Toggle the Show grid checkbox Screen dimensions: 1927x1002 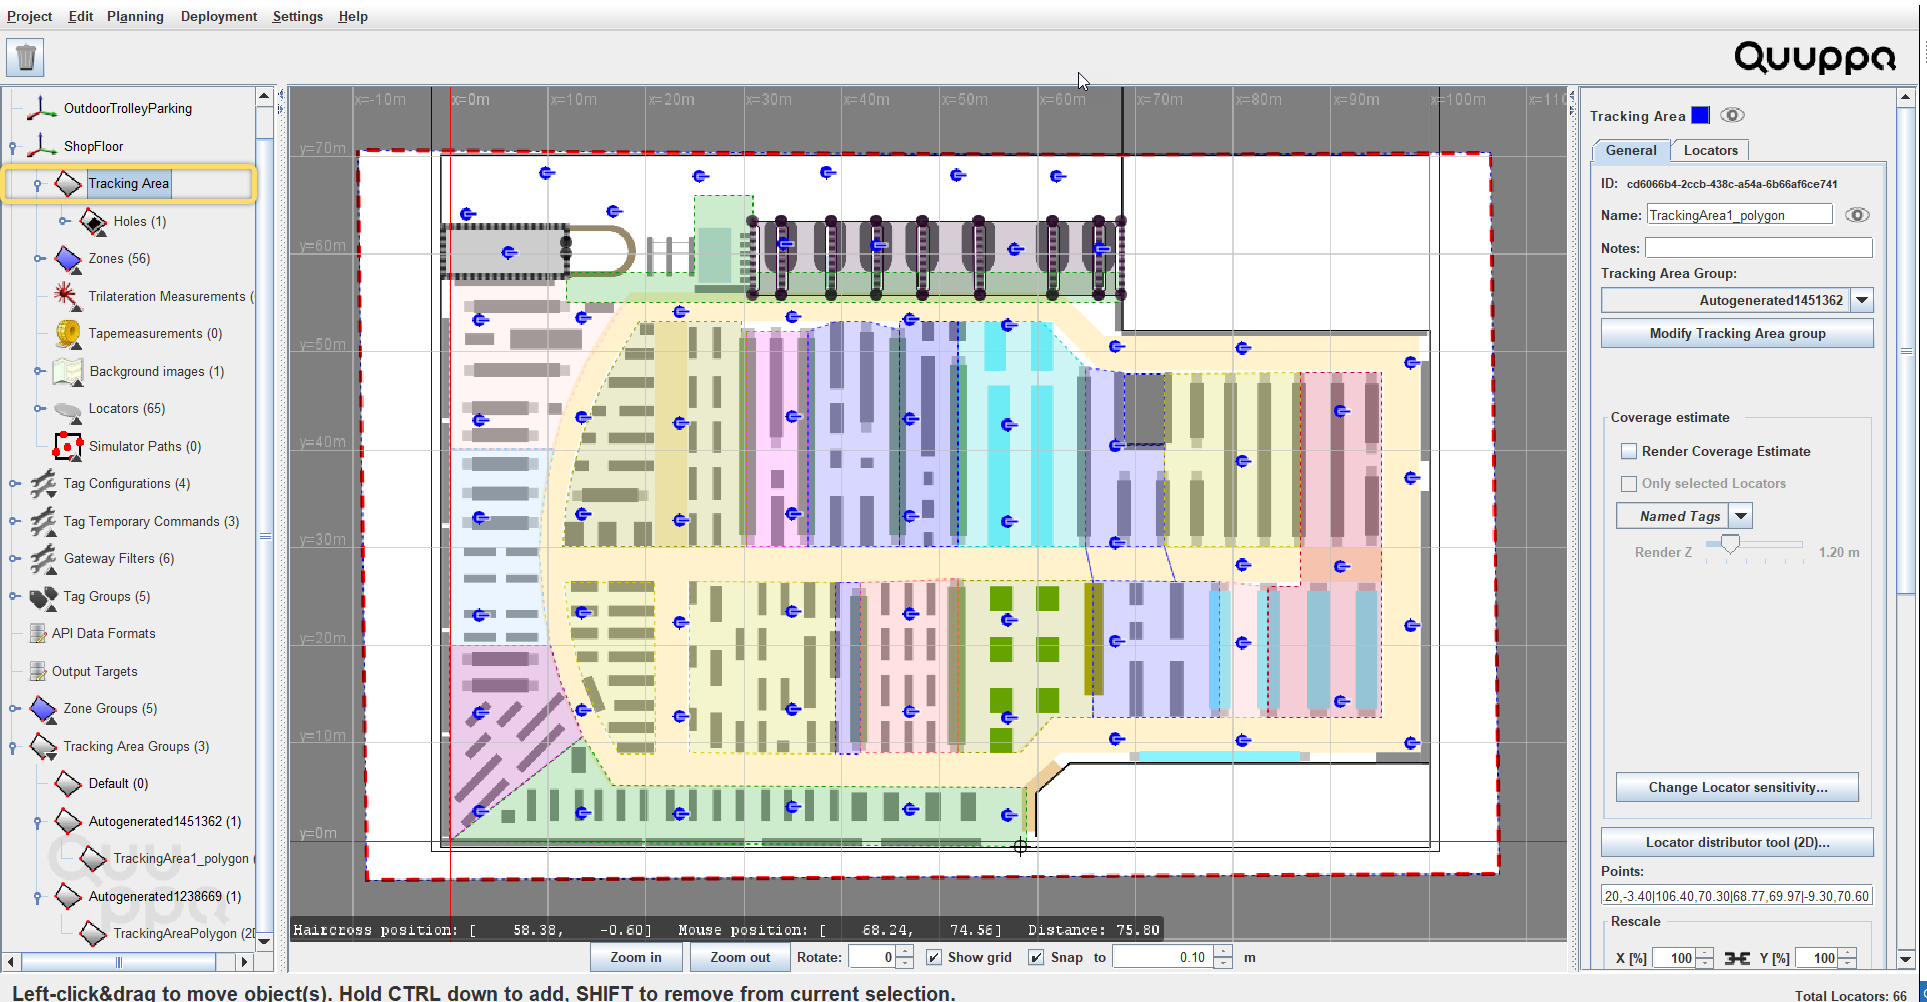pyautogui.click(x=933, y=957)
